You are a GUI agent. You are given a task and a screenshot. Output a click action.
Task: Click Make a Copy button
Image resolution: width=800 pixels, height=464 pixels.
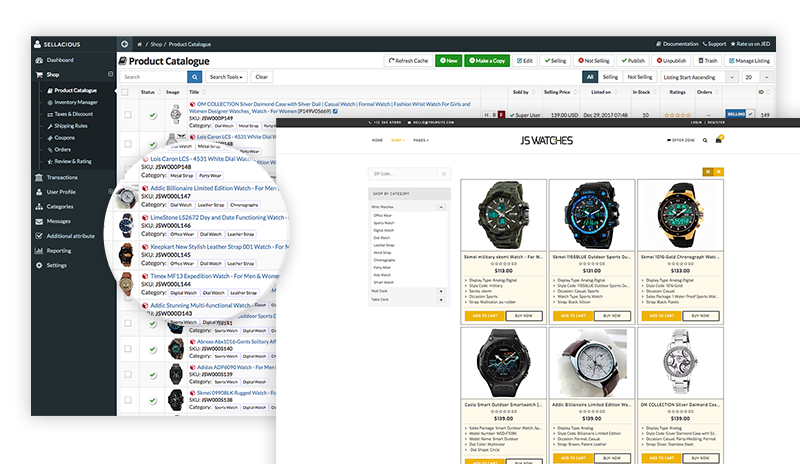point(487,61)
